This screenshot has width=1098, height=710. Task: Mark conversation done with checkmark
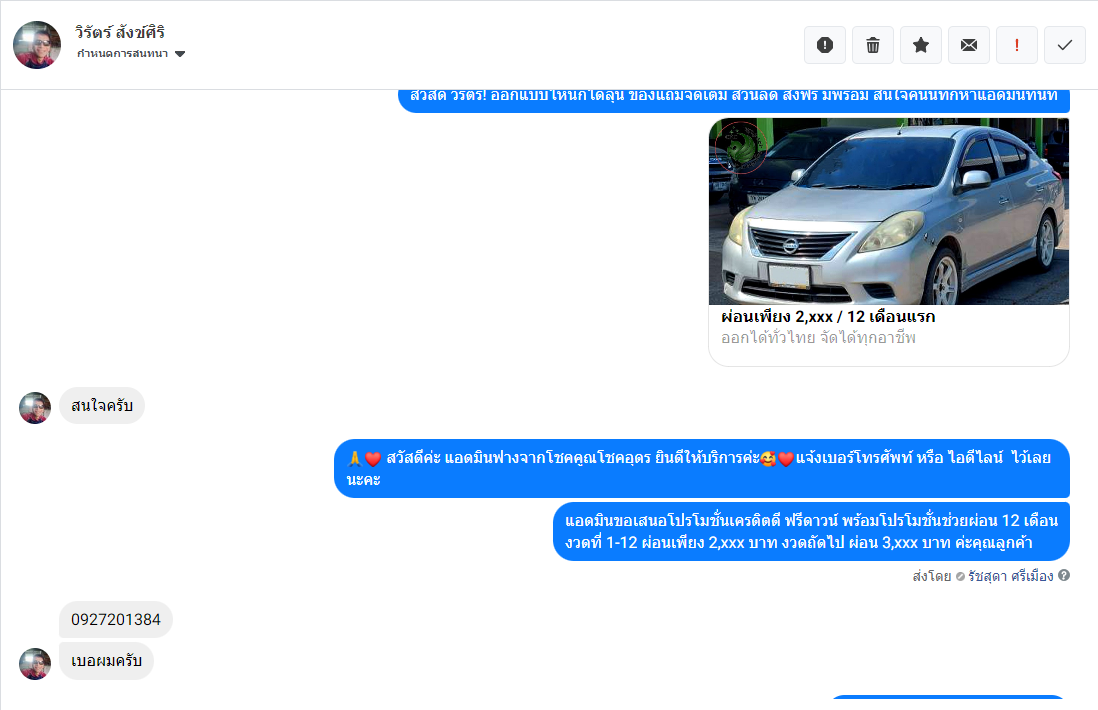1064,46
